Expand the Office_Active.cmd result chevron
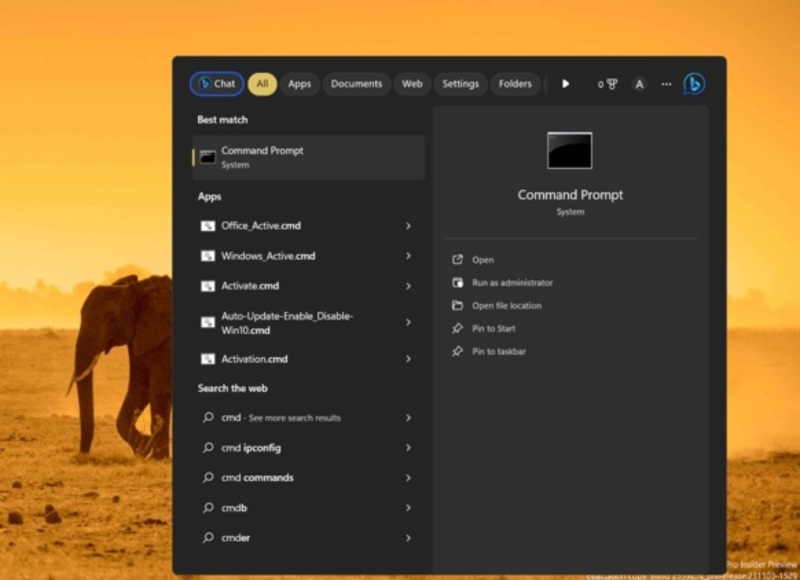Viewport: 800px width, 580px height. [x=408, y=226]
